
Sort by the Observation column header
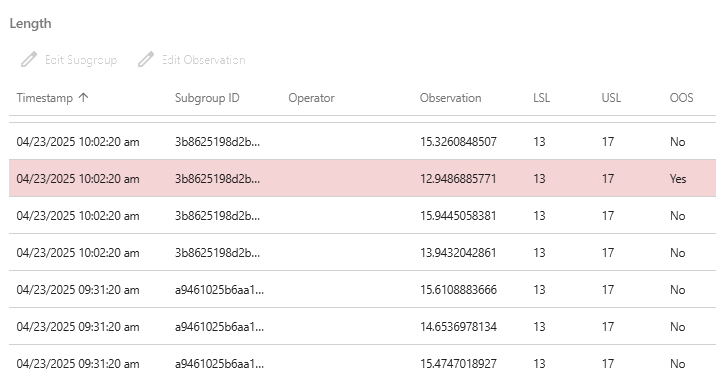tap(450, 98)
